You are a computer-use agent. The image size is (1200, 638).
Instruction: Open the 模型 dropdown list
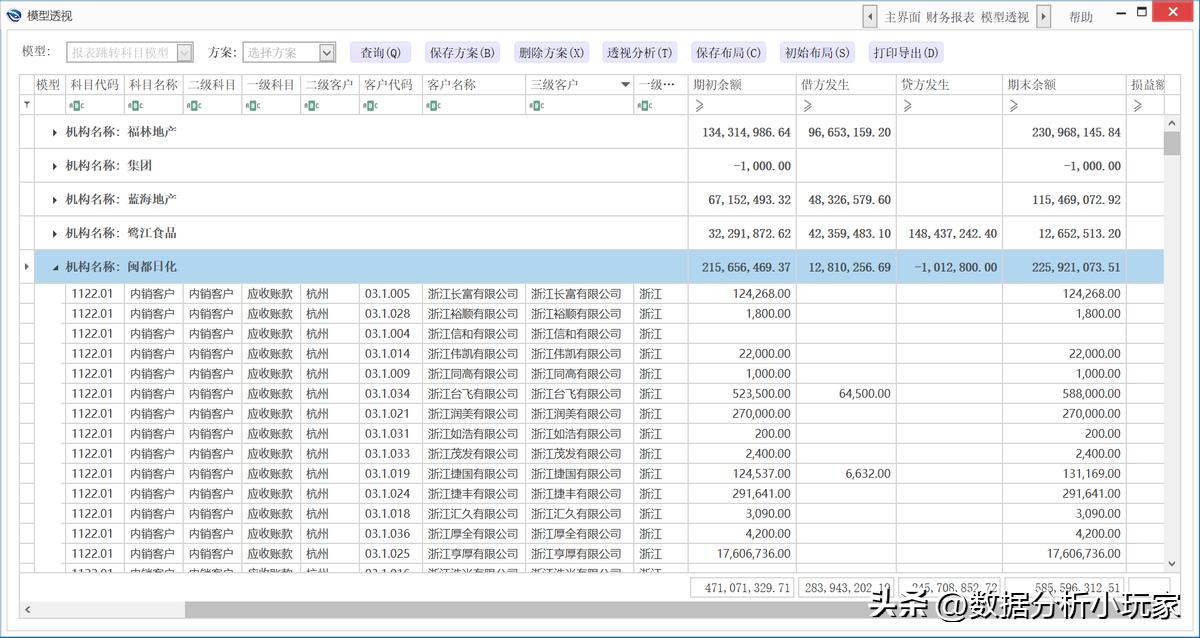(x=184, y=53)
